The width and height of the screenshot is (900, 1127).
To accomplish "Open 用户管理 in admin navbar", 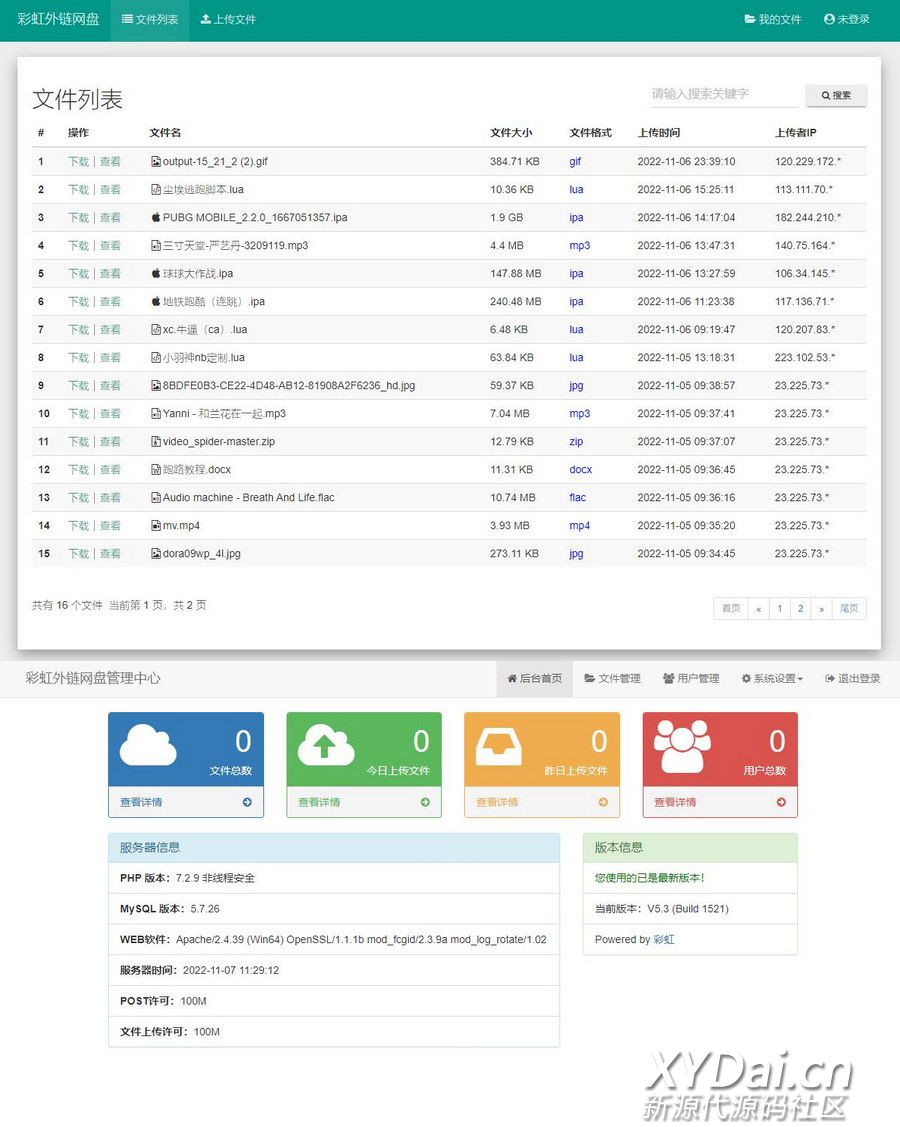I will tap(690, 679).
